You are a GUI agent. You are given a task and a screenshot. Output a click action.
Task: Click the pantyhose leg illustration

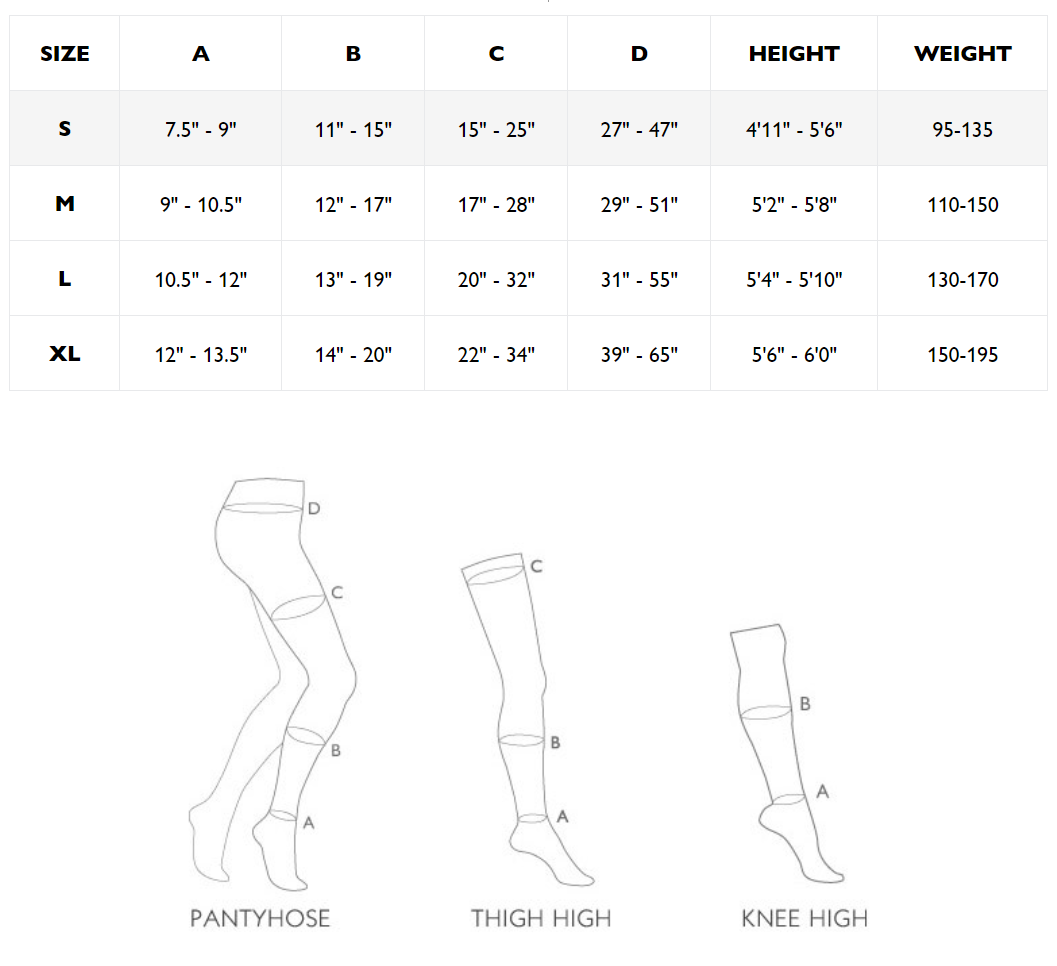tap(272, 684)
